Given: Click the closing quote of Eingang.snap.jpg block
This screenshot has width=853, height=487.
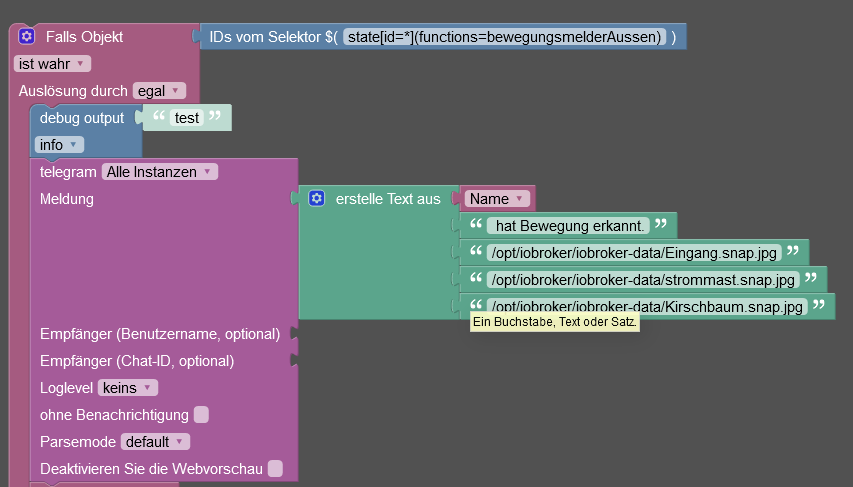Looking at the screenshot, I should [x=793, y=250].
